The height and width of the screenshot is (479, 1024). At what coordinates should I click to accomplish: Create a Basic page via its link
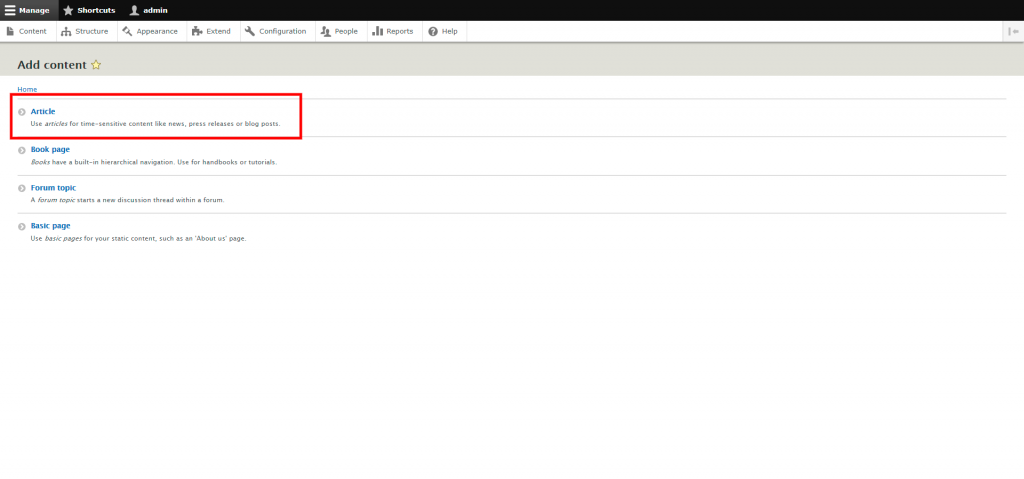[50, 225]
